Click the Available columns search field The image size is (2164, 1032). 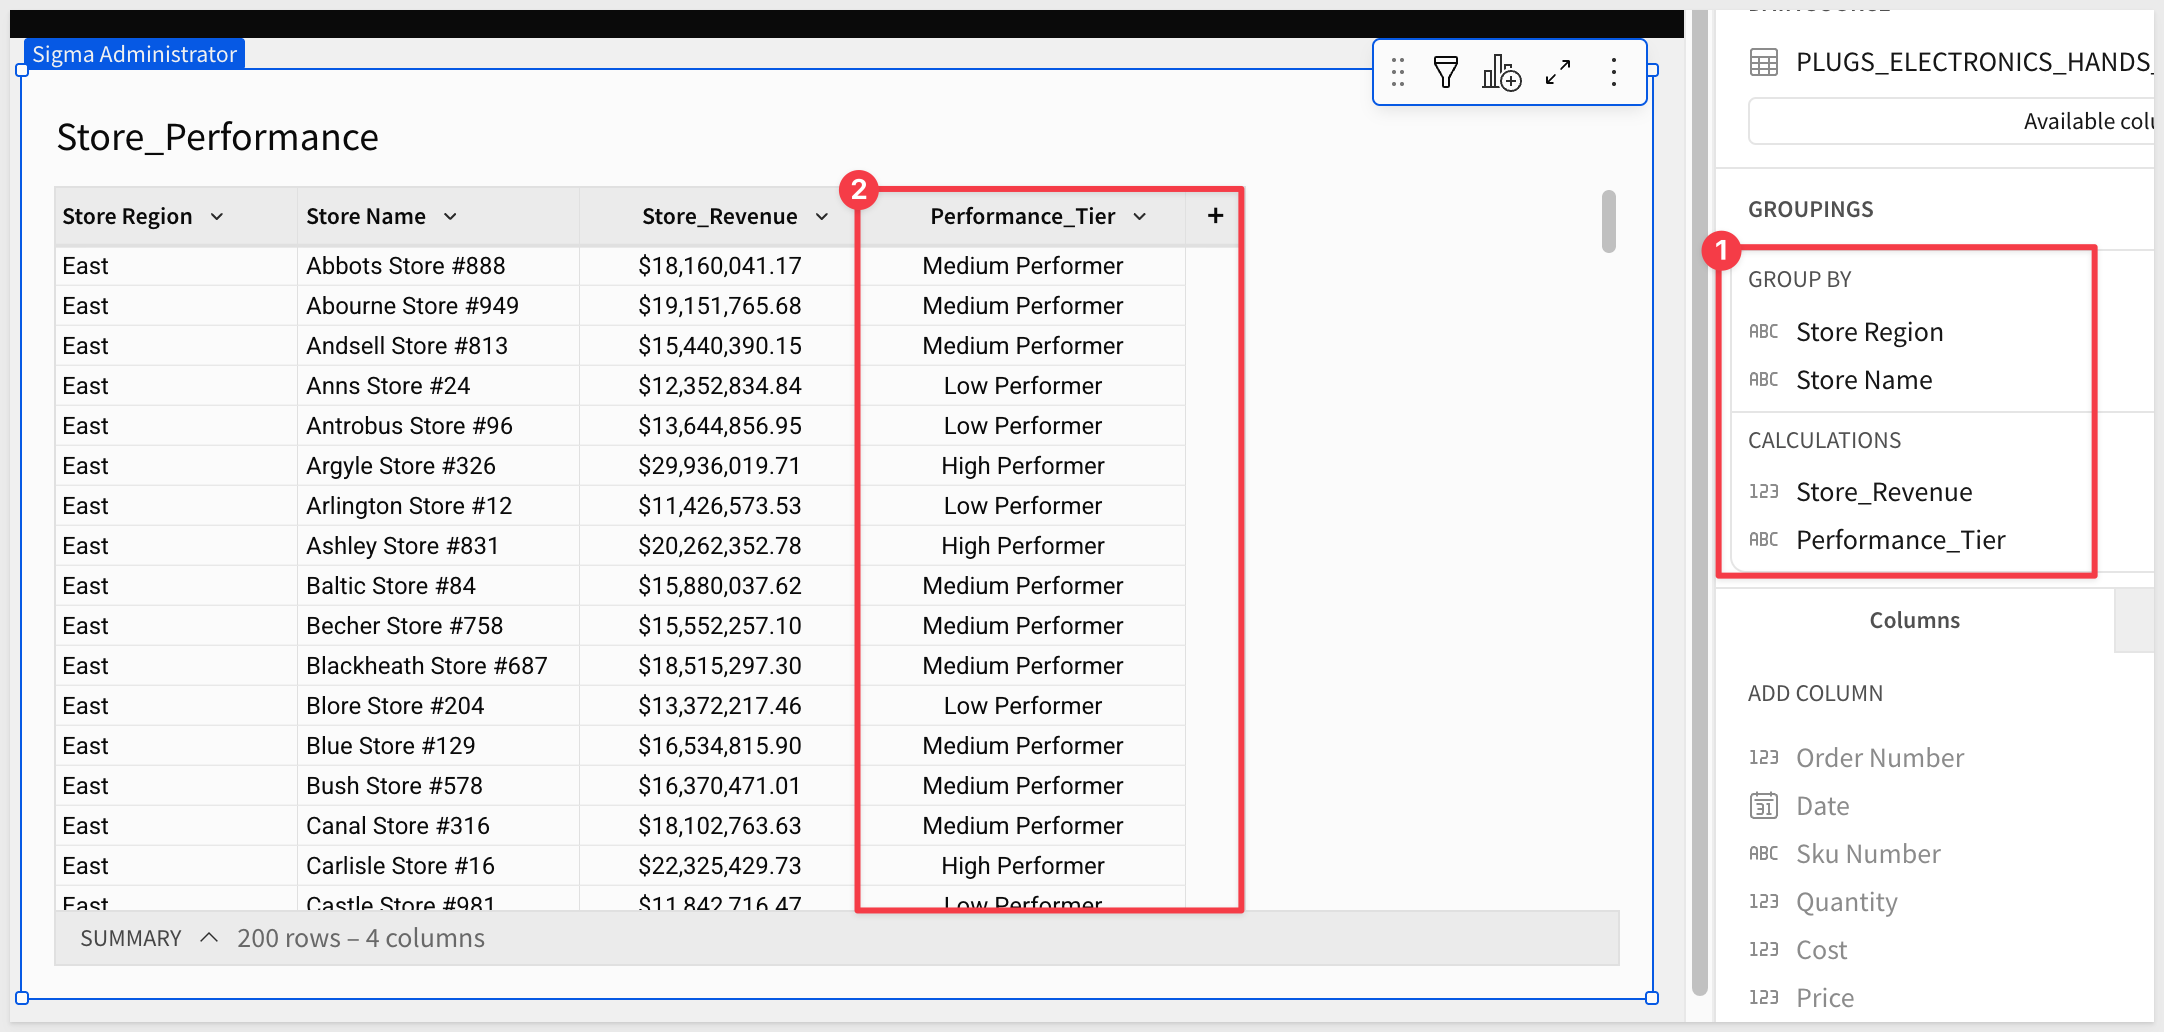(1950, 122)
